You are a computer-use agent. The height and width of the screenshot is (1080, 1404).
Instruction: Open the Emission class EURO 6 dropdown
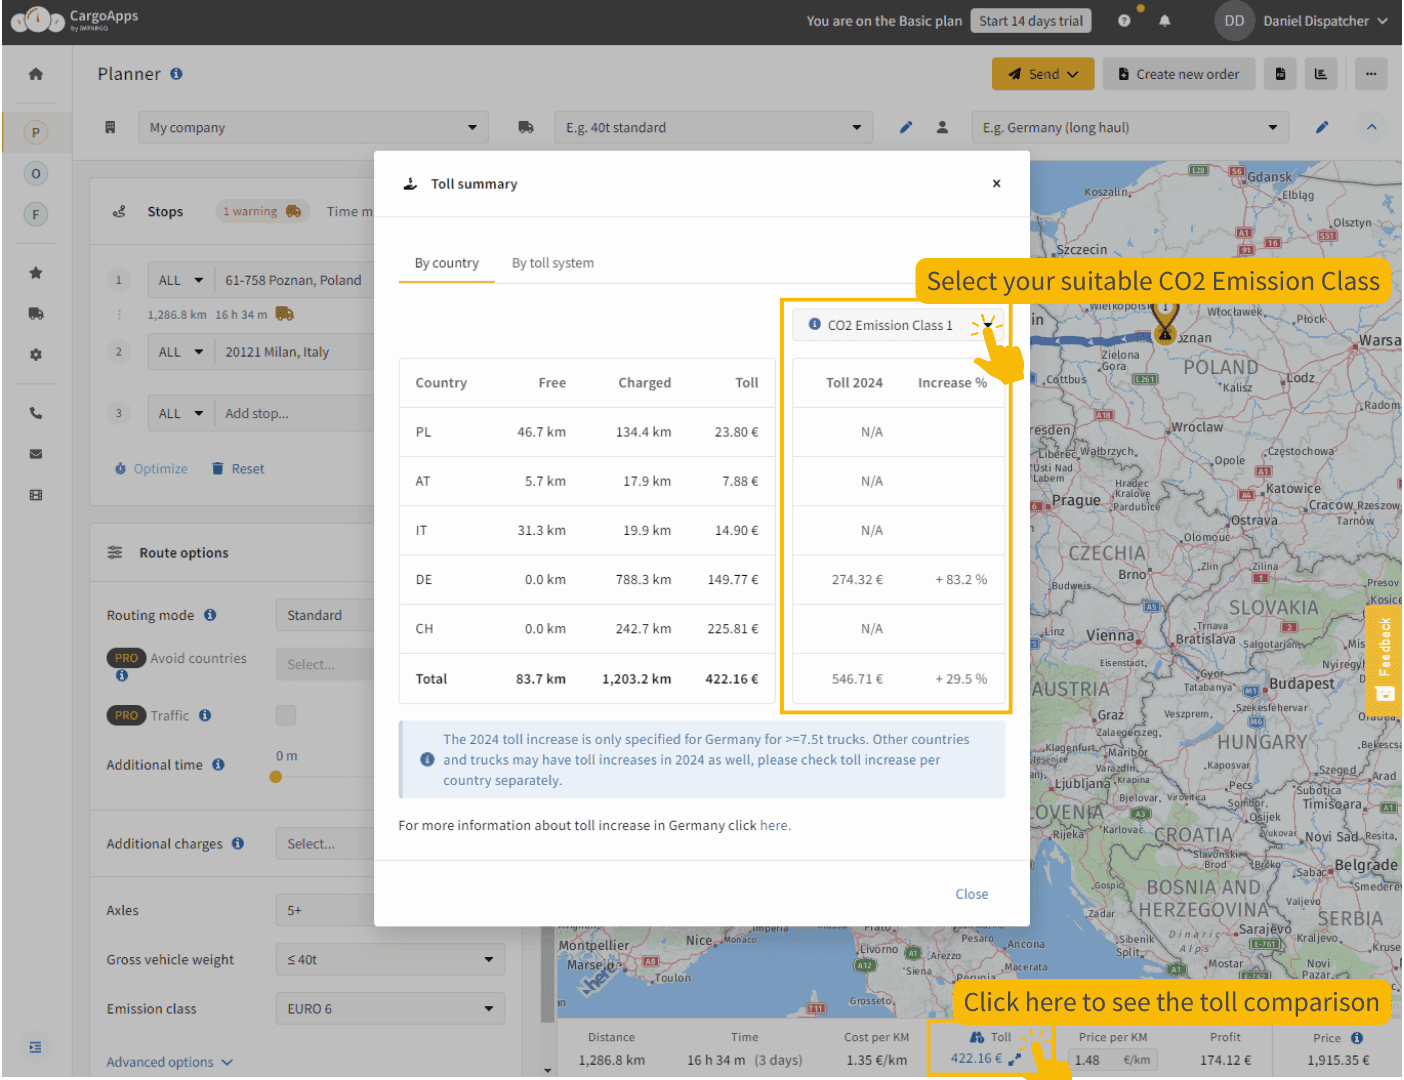pos(389,1009)
